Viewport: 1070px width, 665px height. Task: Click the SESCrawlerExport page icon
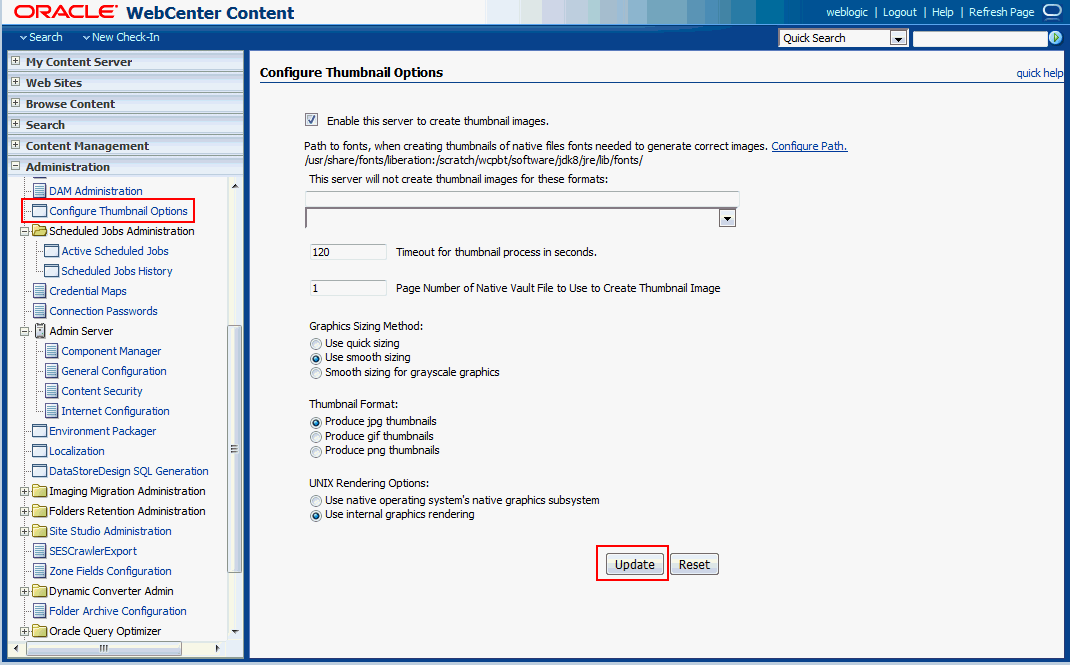tap(40, 550)
